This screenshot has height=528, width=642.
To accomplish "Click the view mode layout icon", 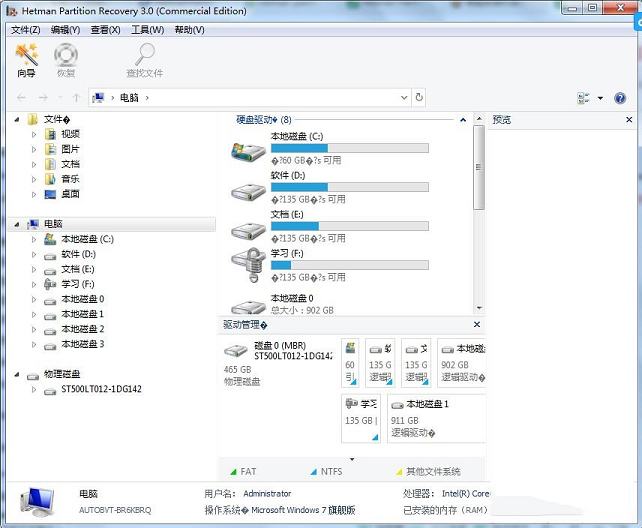I will point(583,98).
